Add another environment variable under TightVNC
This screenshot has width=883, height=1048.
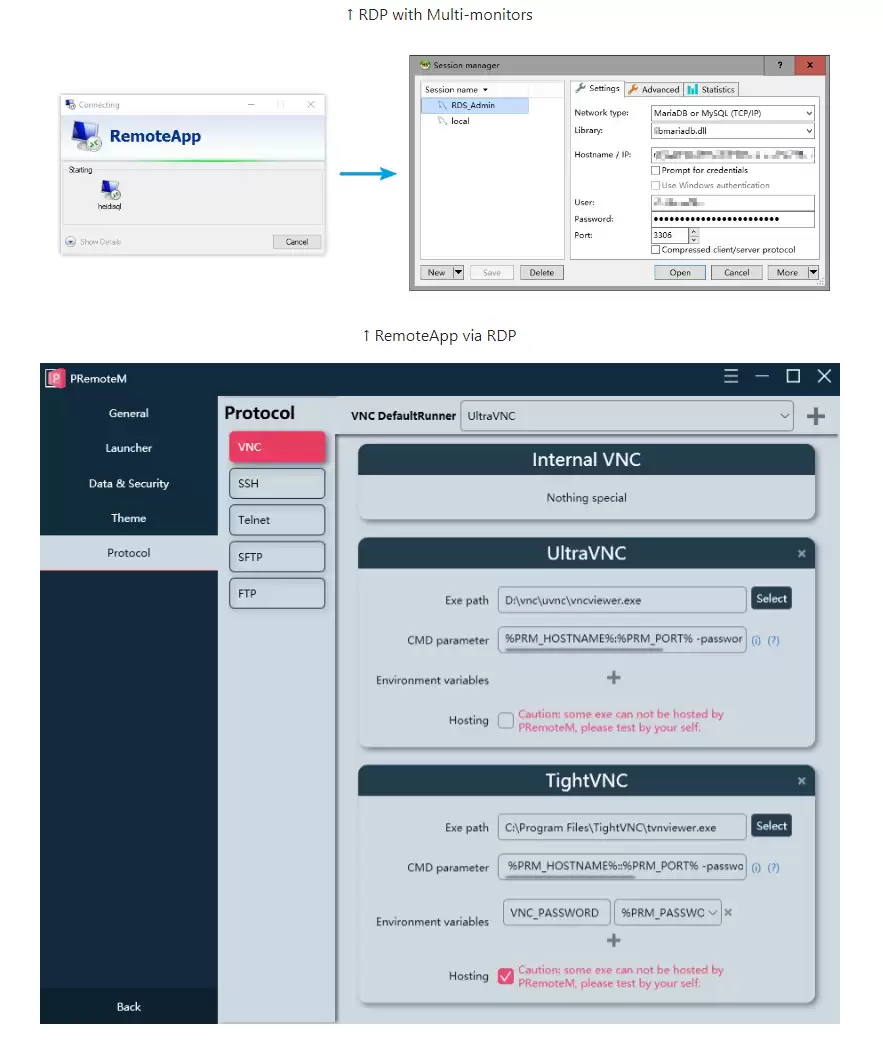point(613,940)
